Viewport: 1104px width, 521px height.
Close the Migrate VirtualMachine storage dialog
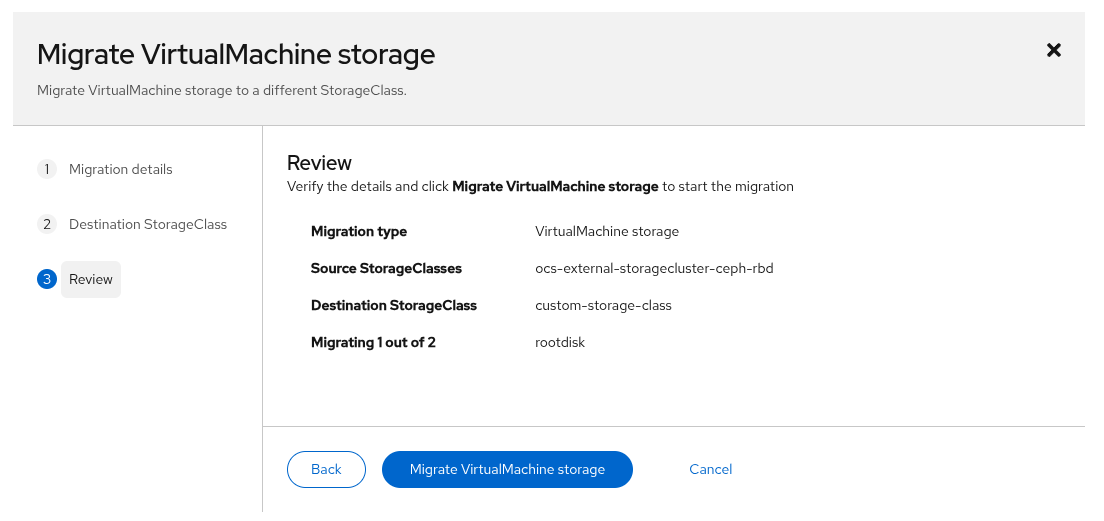(x=1053, y=50)
